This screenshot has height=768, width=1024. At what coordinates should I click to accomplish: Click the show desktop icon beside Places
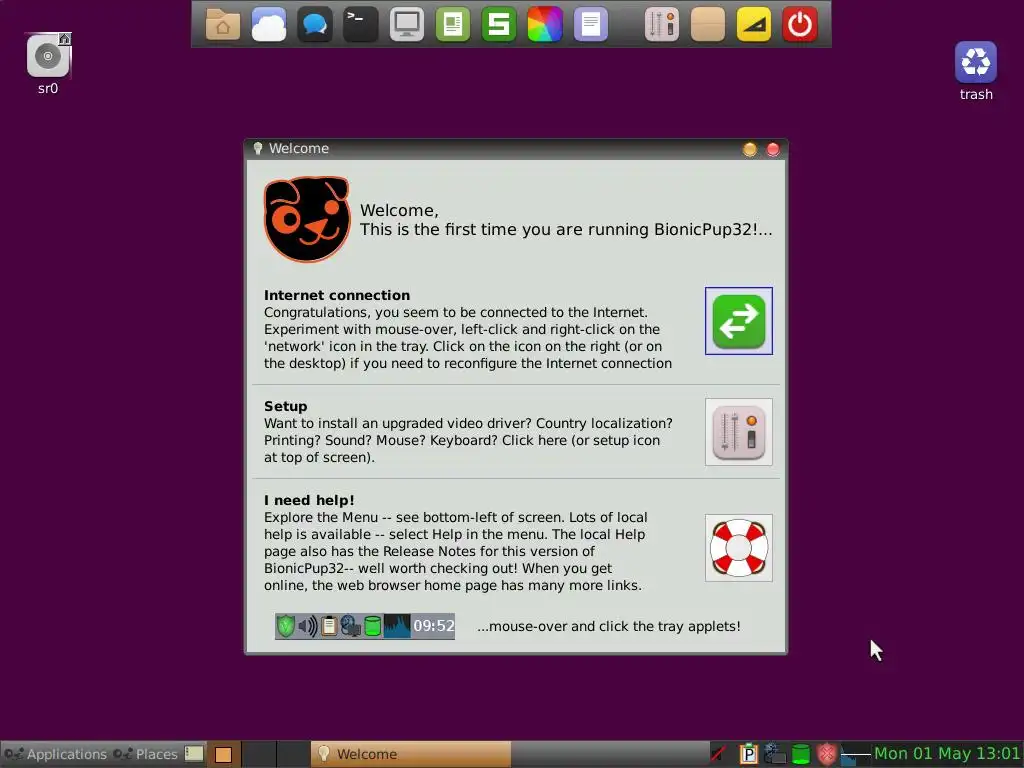click(x=194, y=754)
